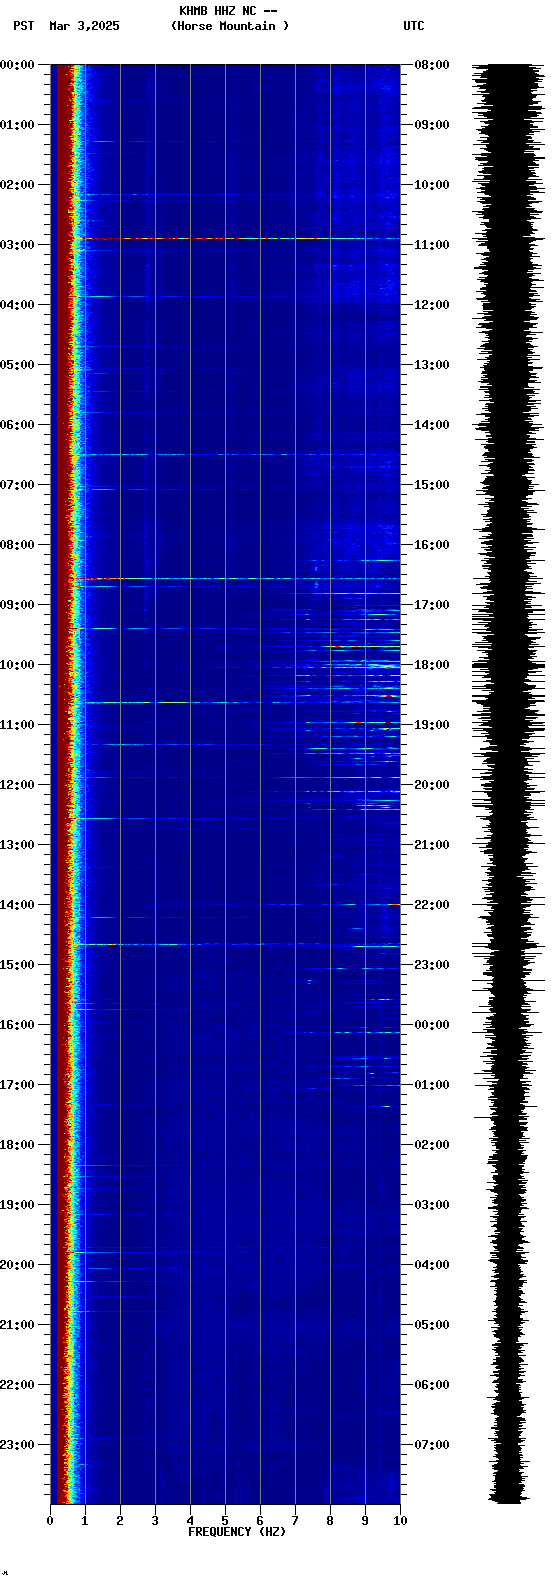Select the 21:00 label on PST axis

pos(18,1325)
